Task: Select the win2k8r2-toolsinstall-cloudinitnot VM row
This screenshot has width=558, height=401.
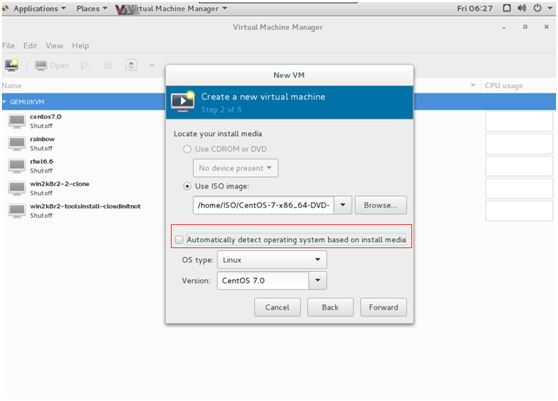Action: click(x=279, y=211)
